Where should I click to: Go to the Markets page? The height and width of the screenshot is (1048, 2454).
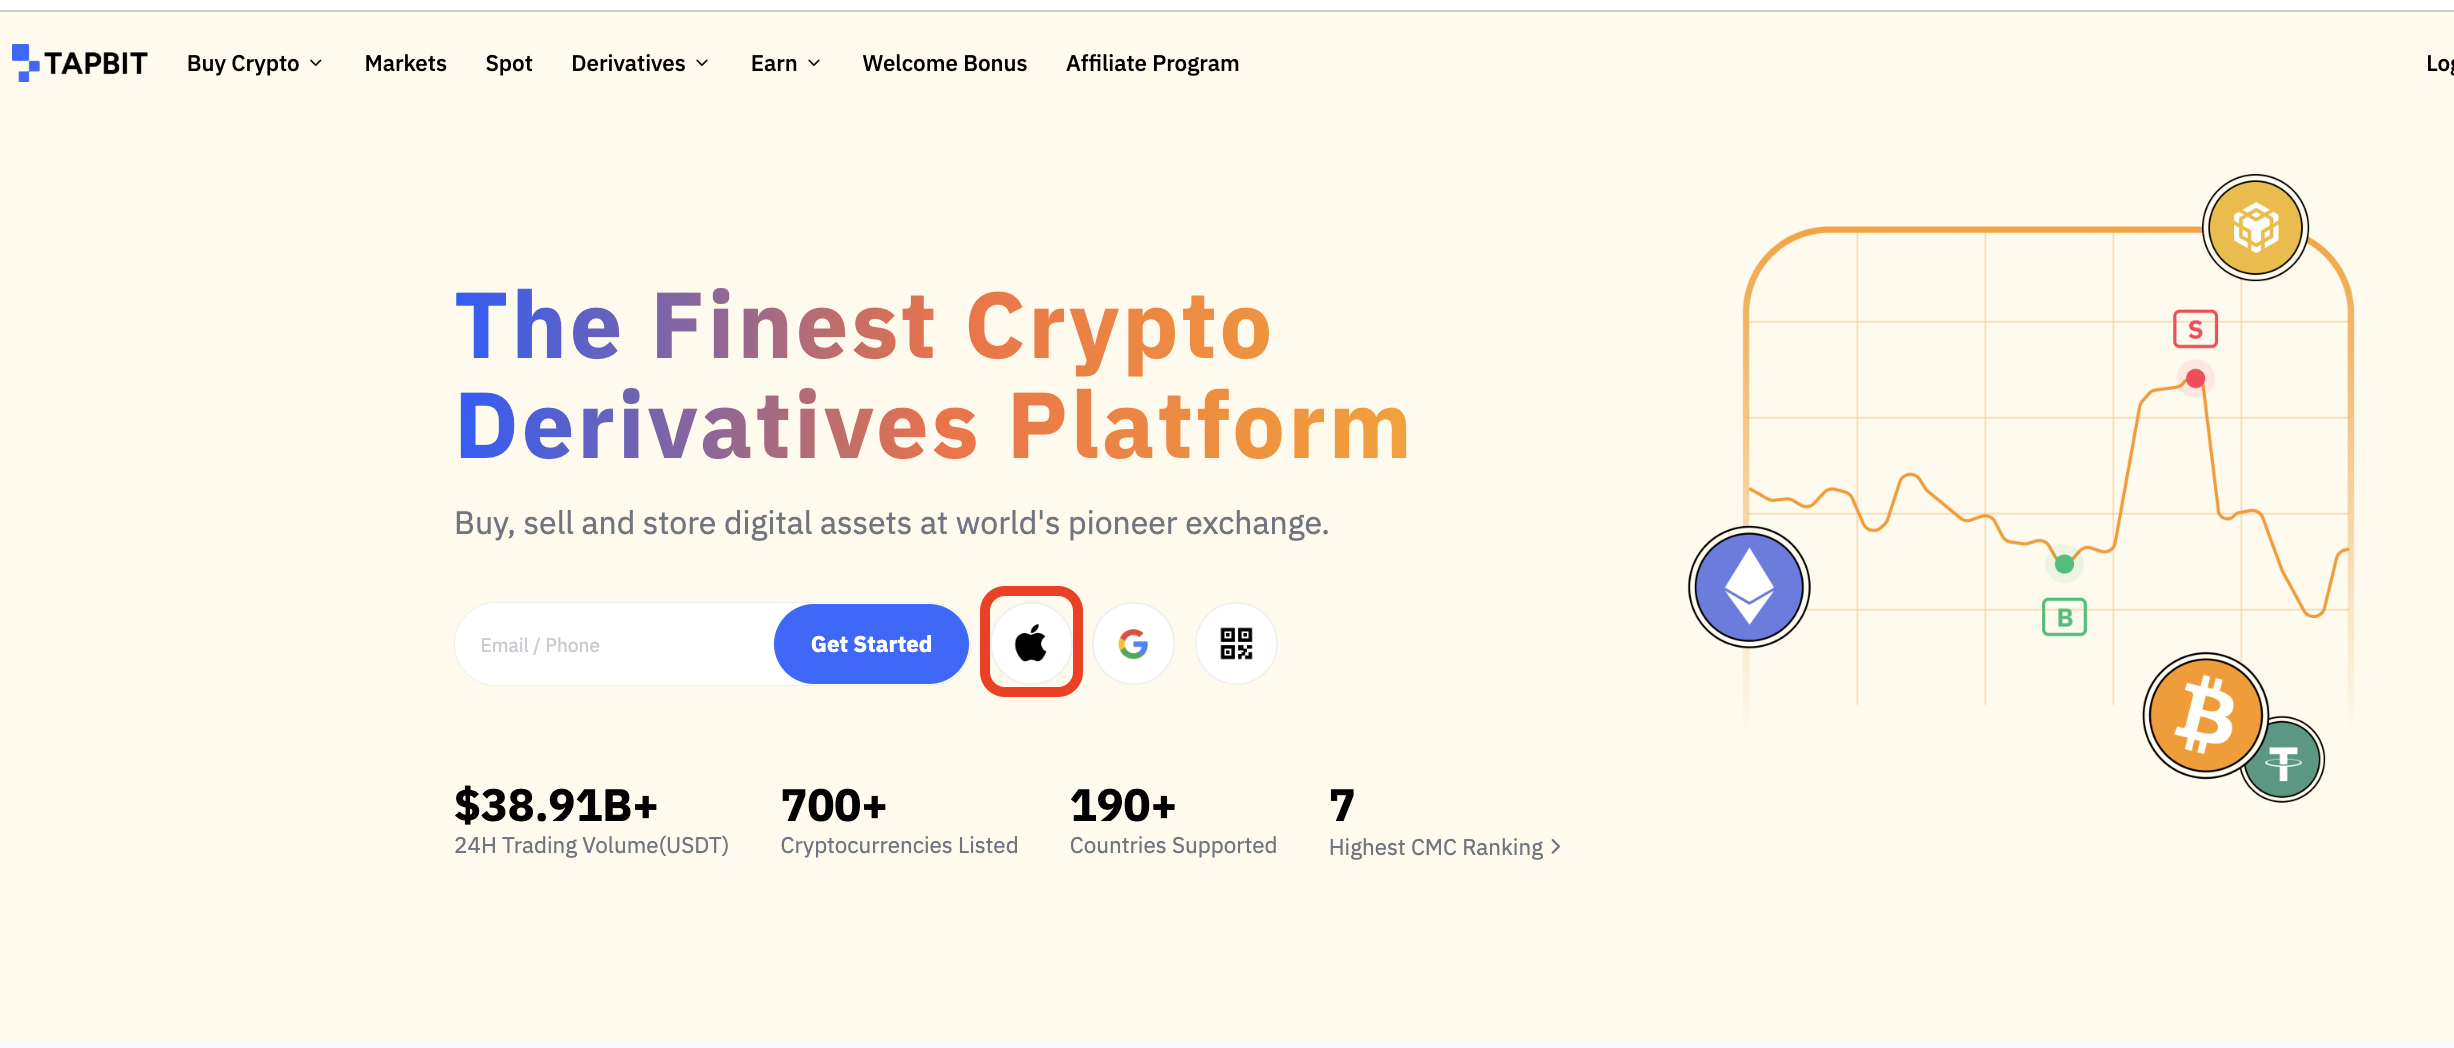[x=405, y=63]
